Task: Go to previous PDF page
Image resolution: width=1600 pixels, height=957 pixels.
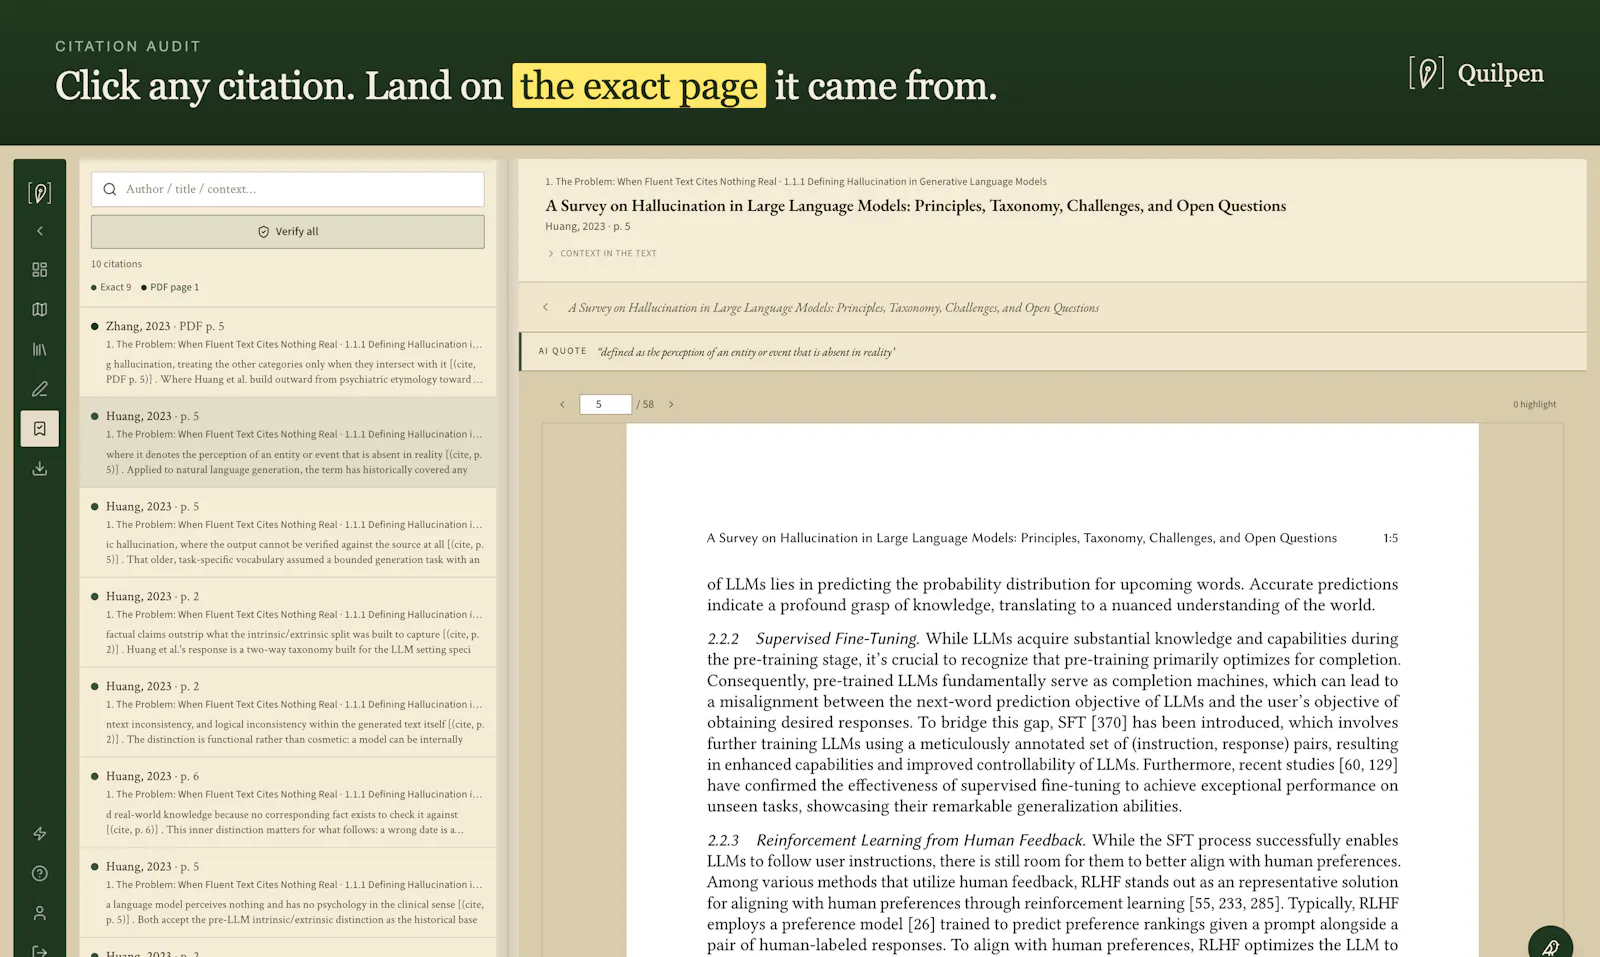Action: click(x=562, y=404)
